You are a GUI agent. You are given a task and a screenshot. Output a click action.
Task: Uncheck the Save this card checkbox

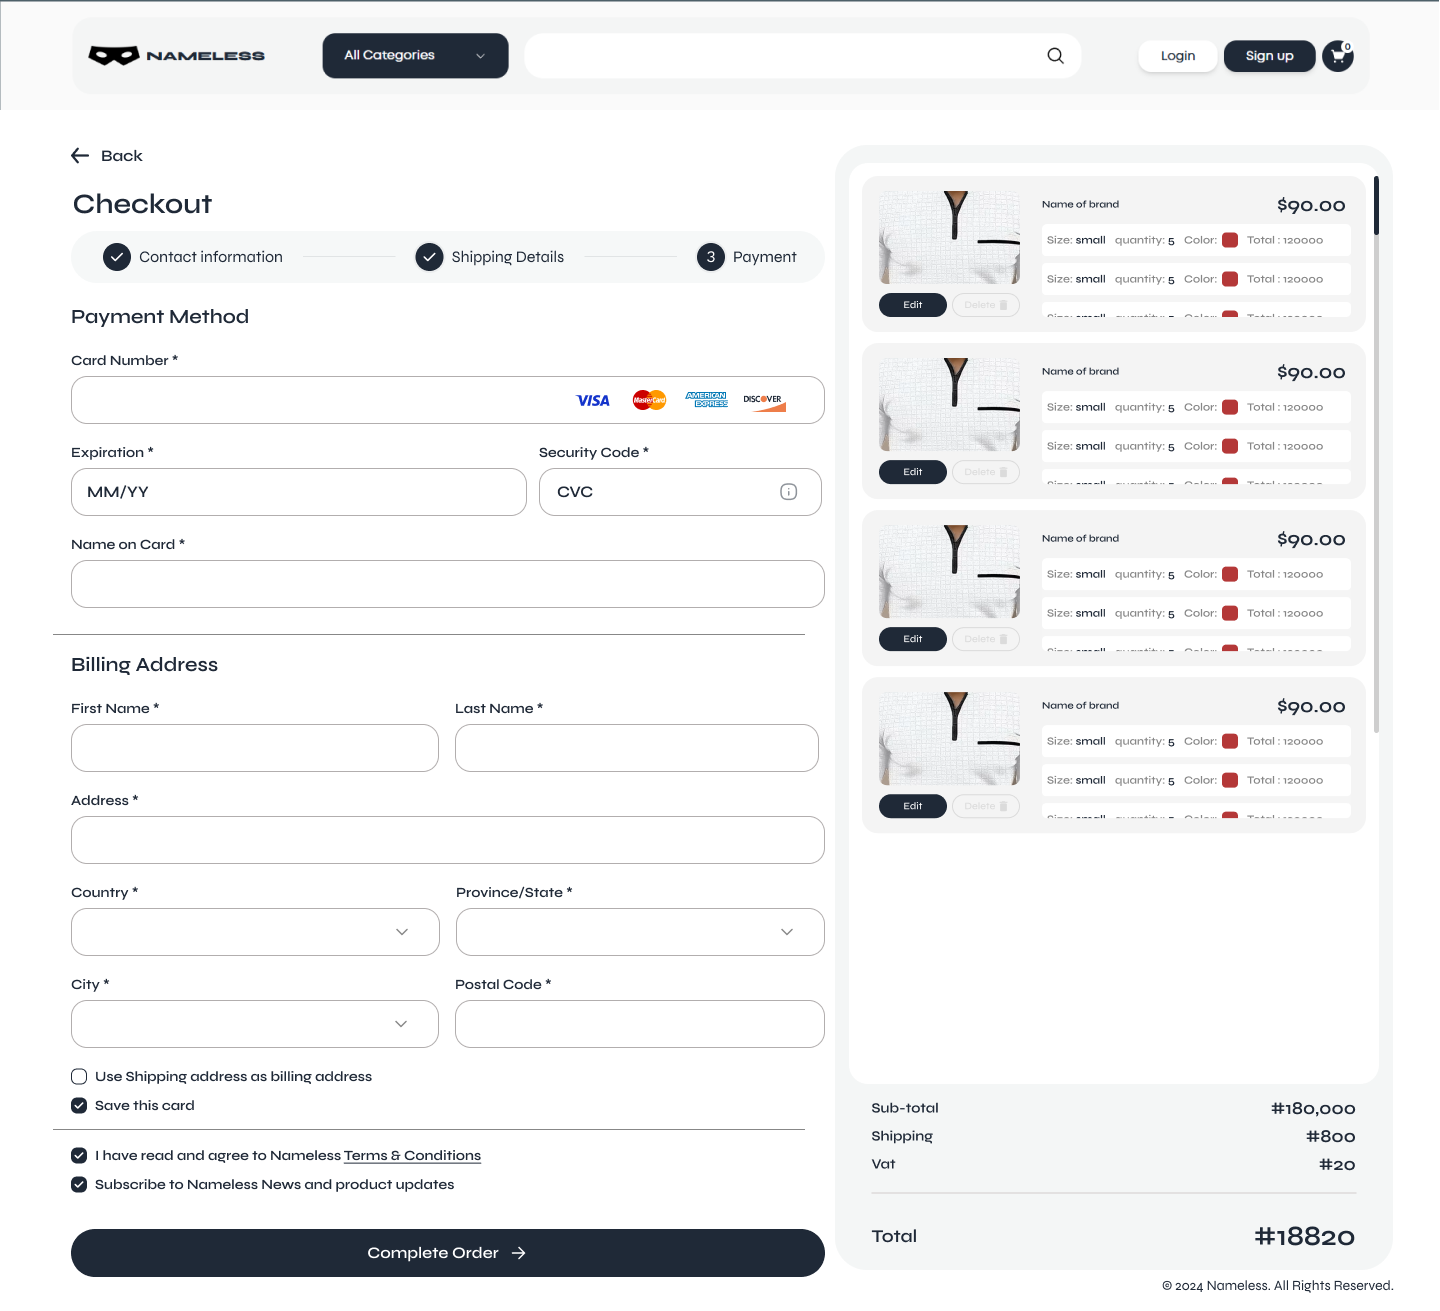click(x=79, y=1106)
